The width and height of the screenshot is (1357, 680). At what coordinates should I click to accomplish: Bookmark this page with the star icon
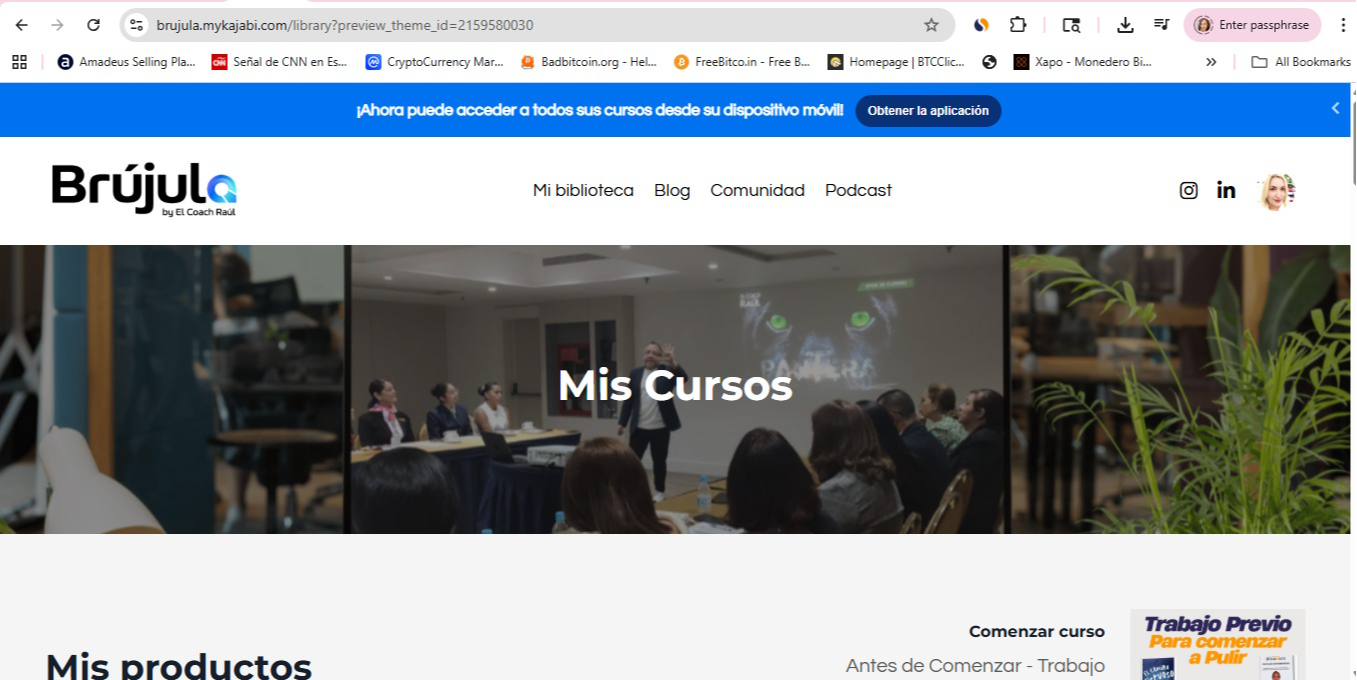pos(931,25)
